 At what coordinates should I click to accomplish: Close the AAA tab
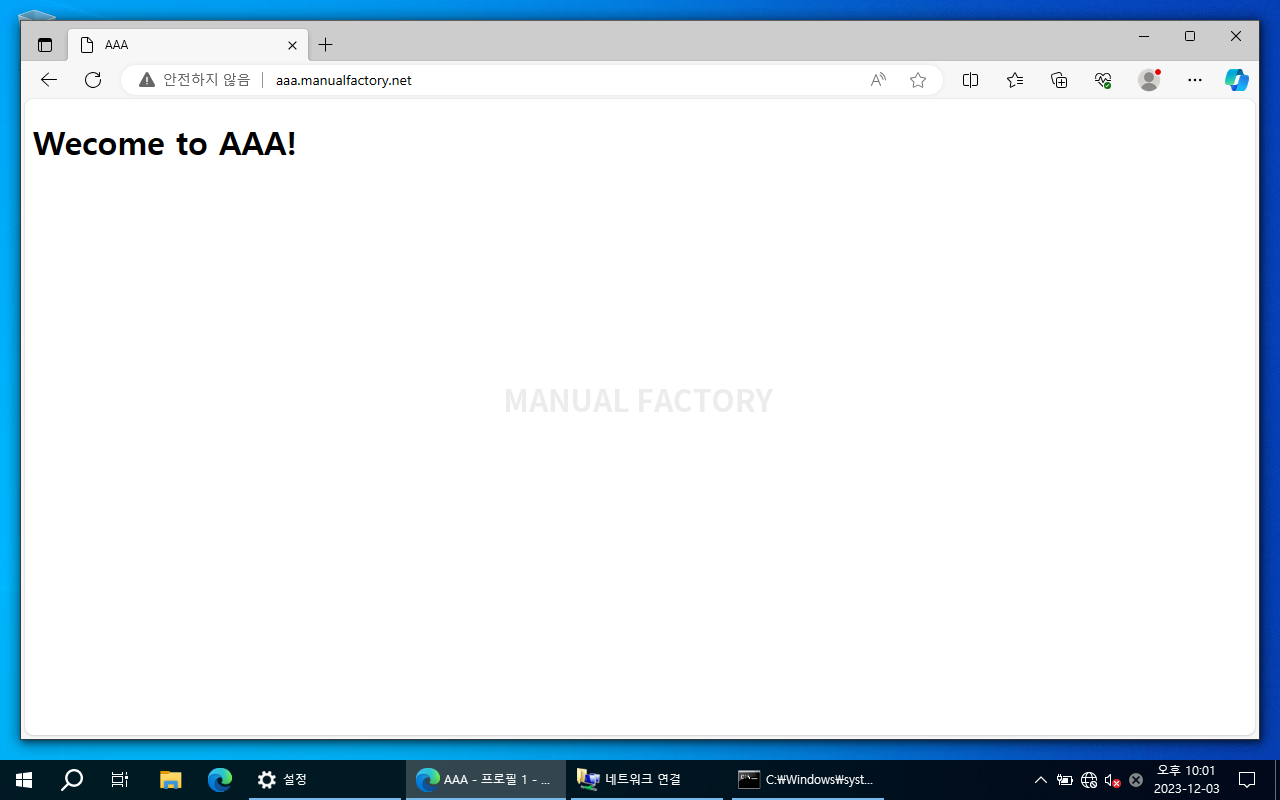click(x=292, y=45)
